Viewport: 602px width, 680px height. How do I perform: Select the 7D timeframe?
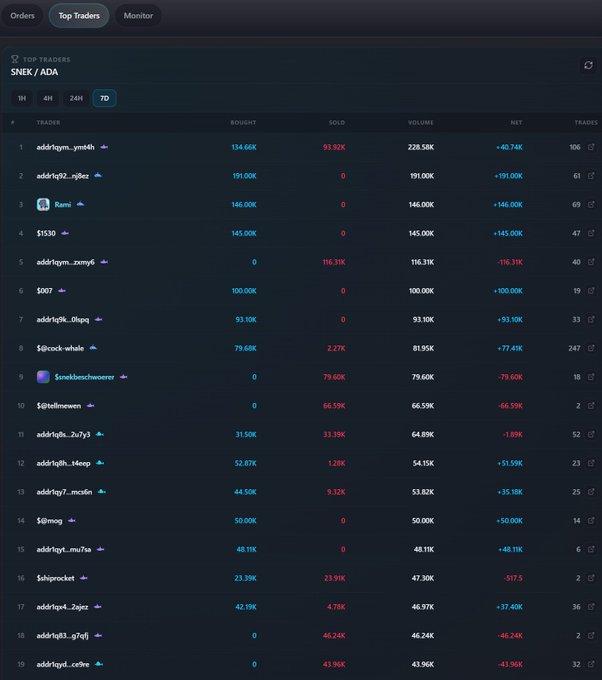pos(105,98)
